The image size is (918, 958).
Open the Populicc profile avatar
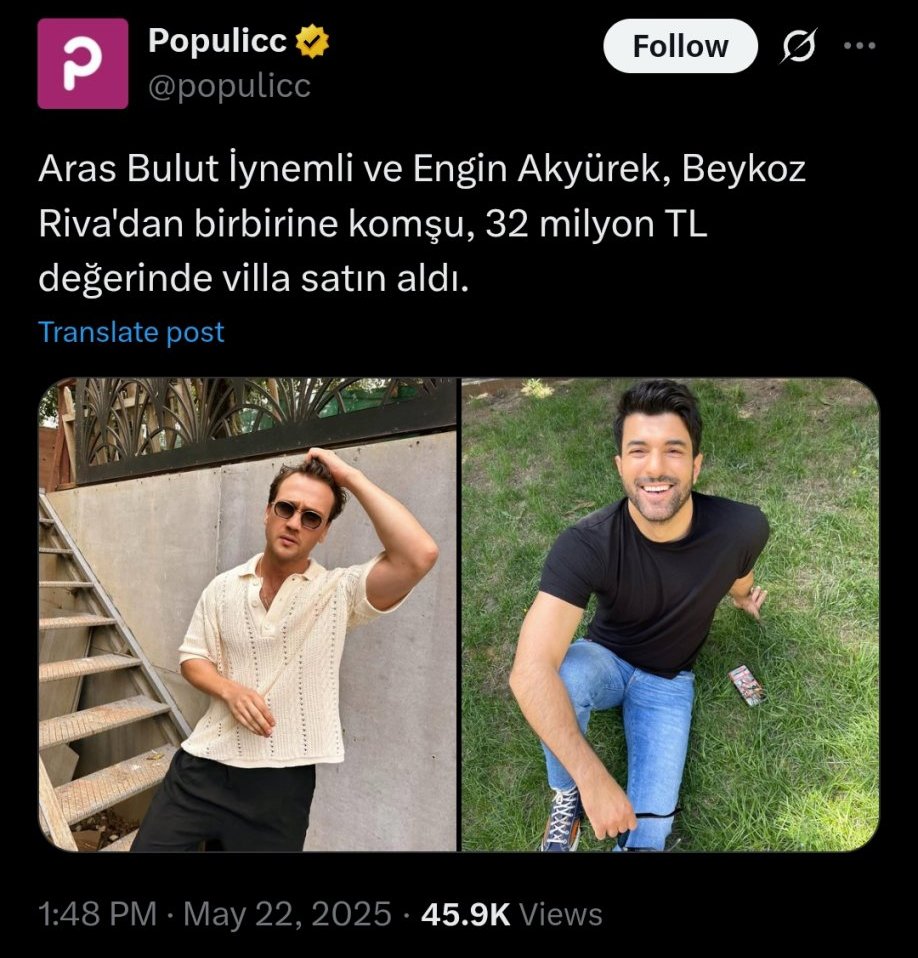83,63
